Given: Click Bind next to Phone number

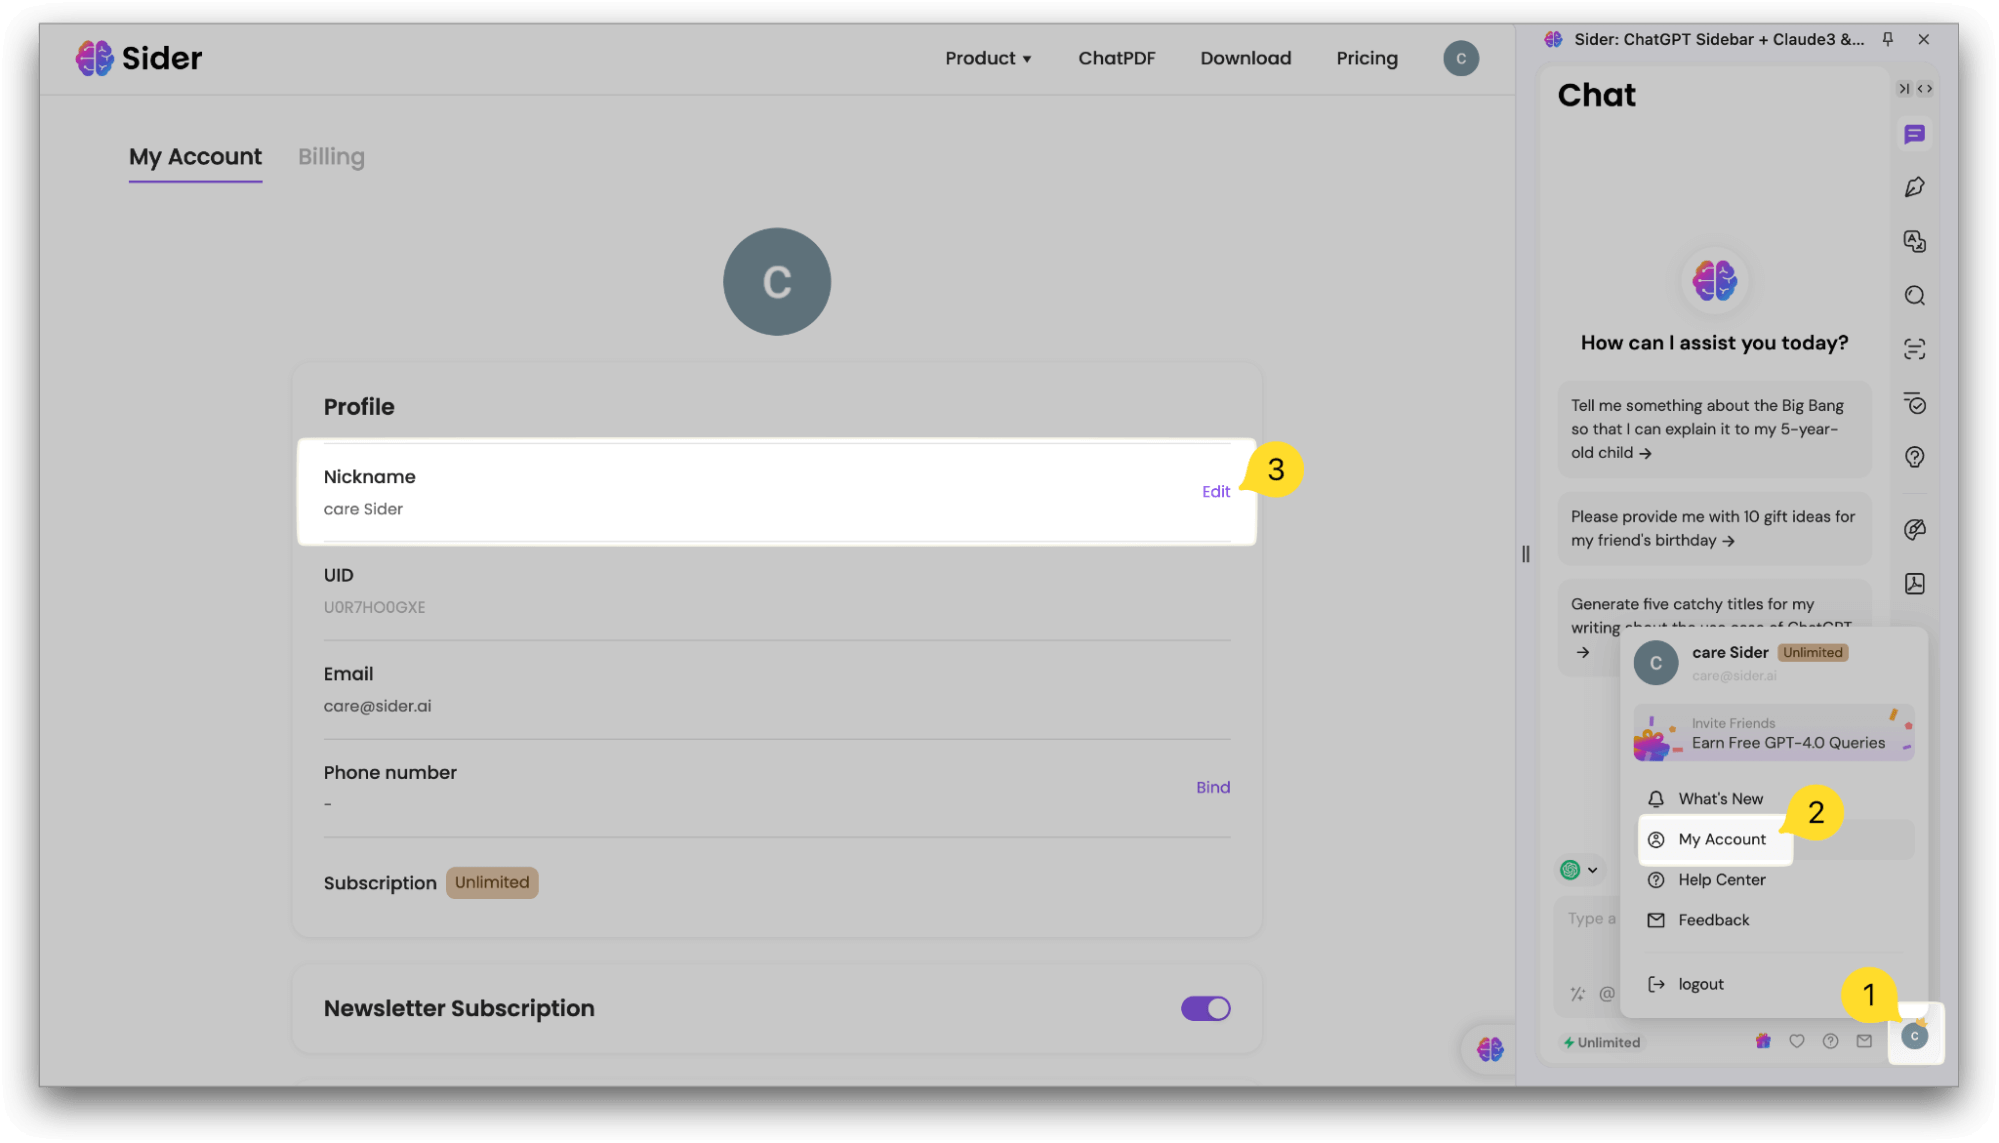Looking at the screenshot, I should (1212, 787).
